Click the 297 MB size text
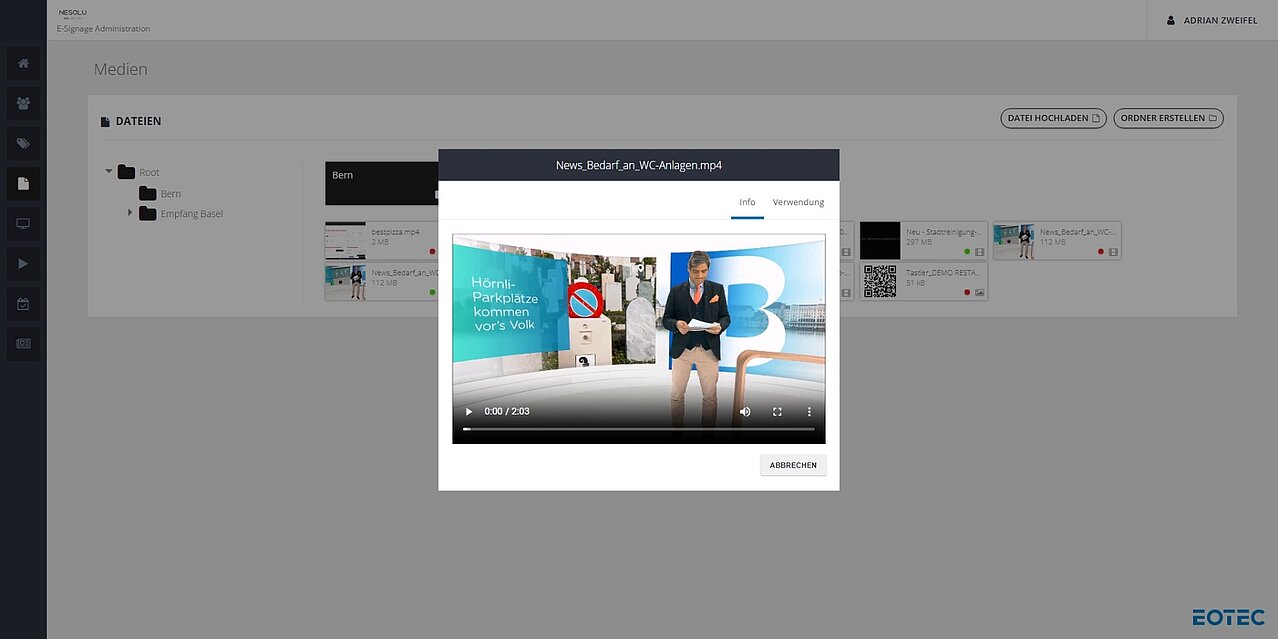 [919, 242]
